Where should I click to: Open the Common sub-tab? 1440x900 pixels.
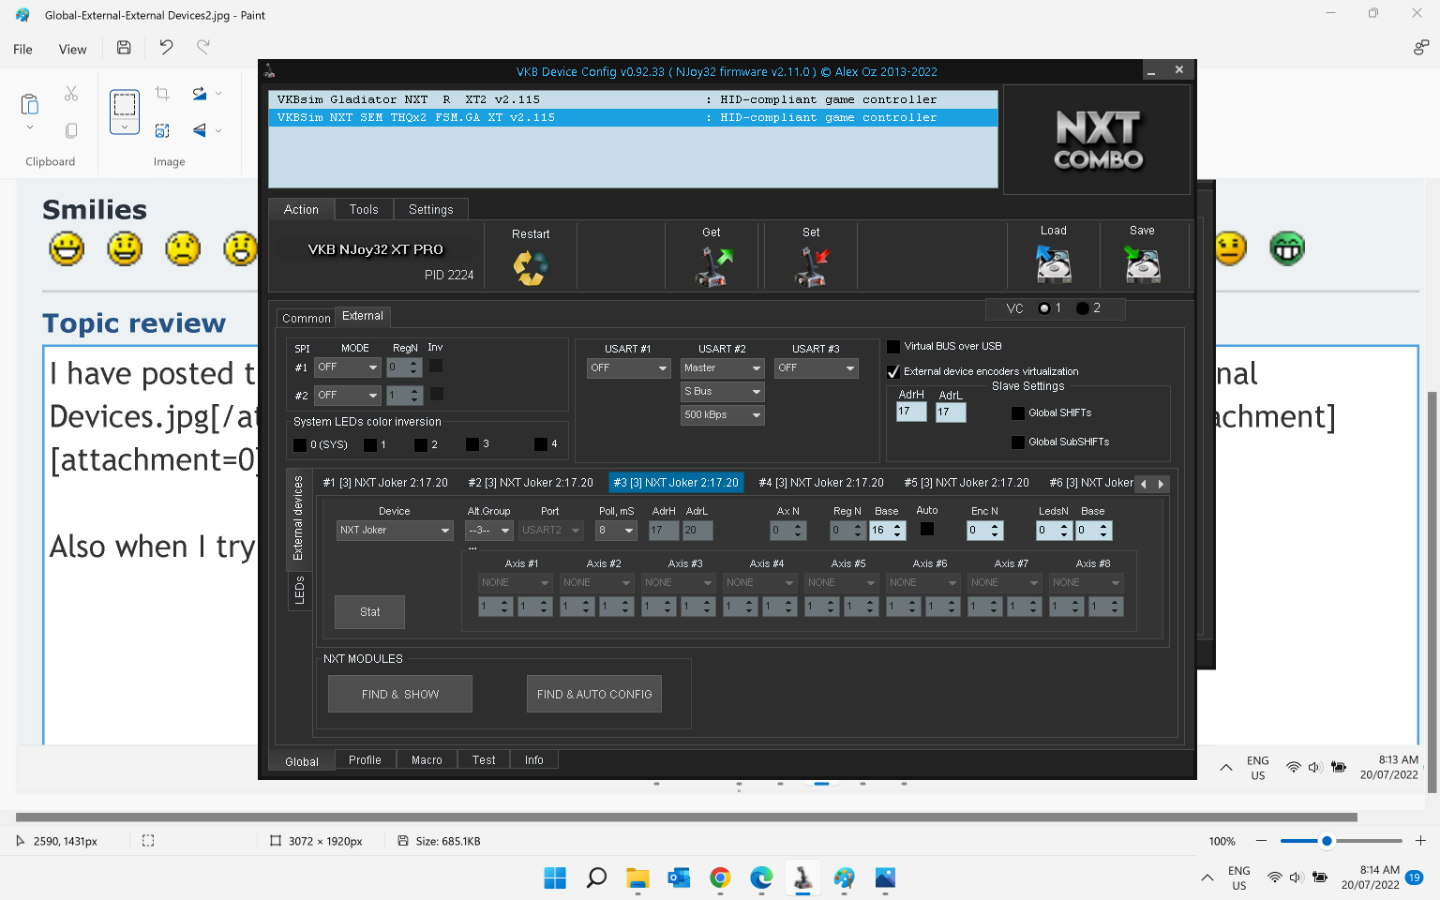(306, 318)
